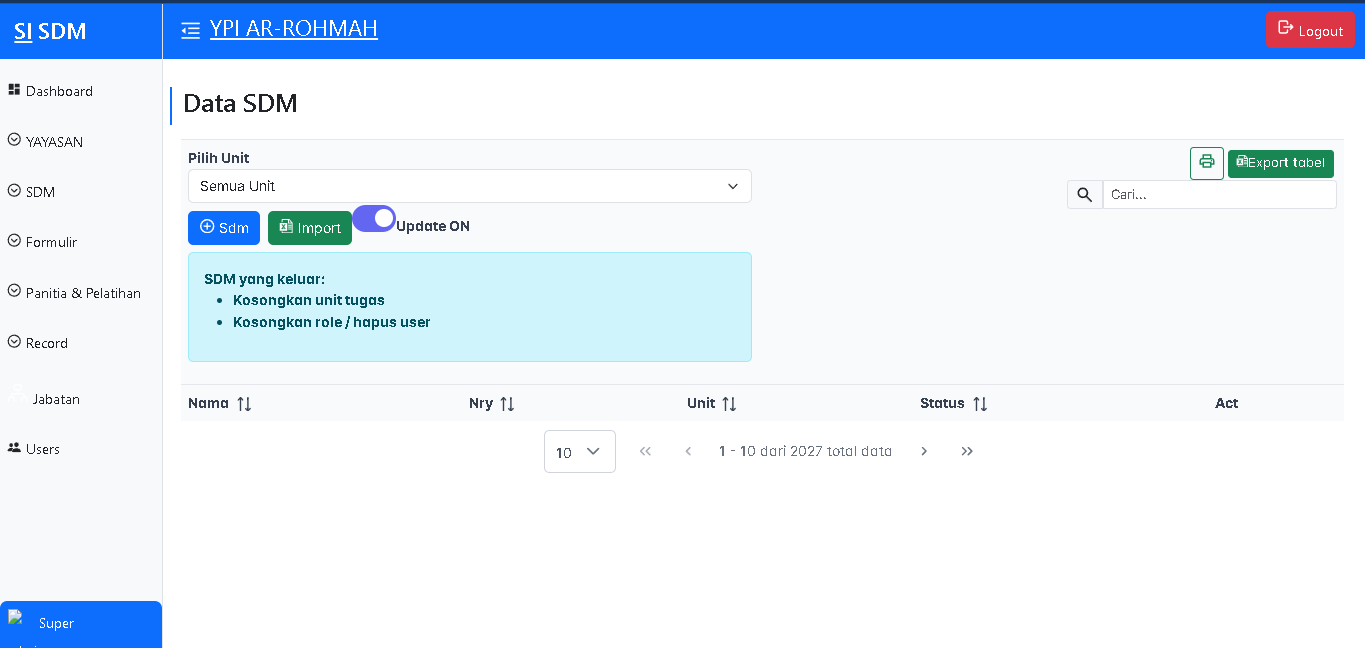Click the Cari search input field
The width and height of the screenshot is (1365, 648).
coord(1218,195)
